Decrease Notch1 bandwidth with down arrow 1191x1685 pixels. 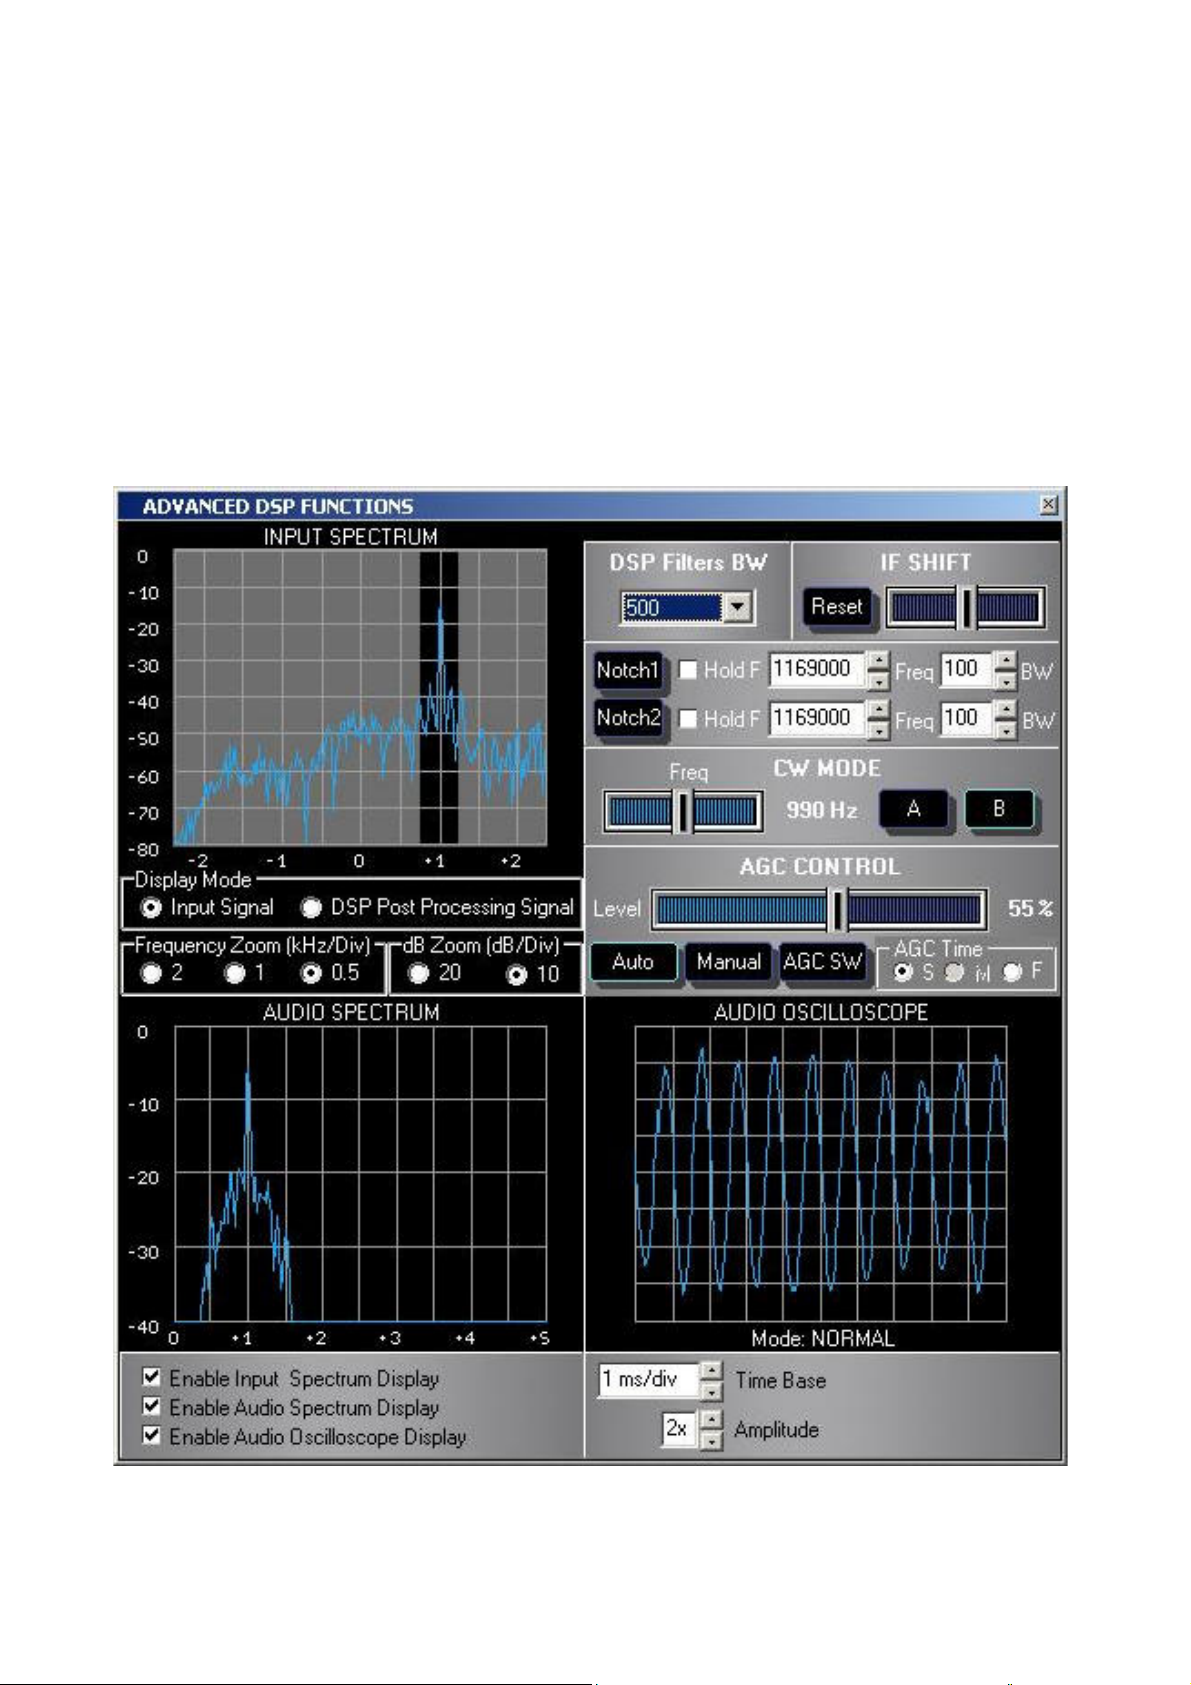coord(1006,680)
